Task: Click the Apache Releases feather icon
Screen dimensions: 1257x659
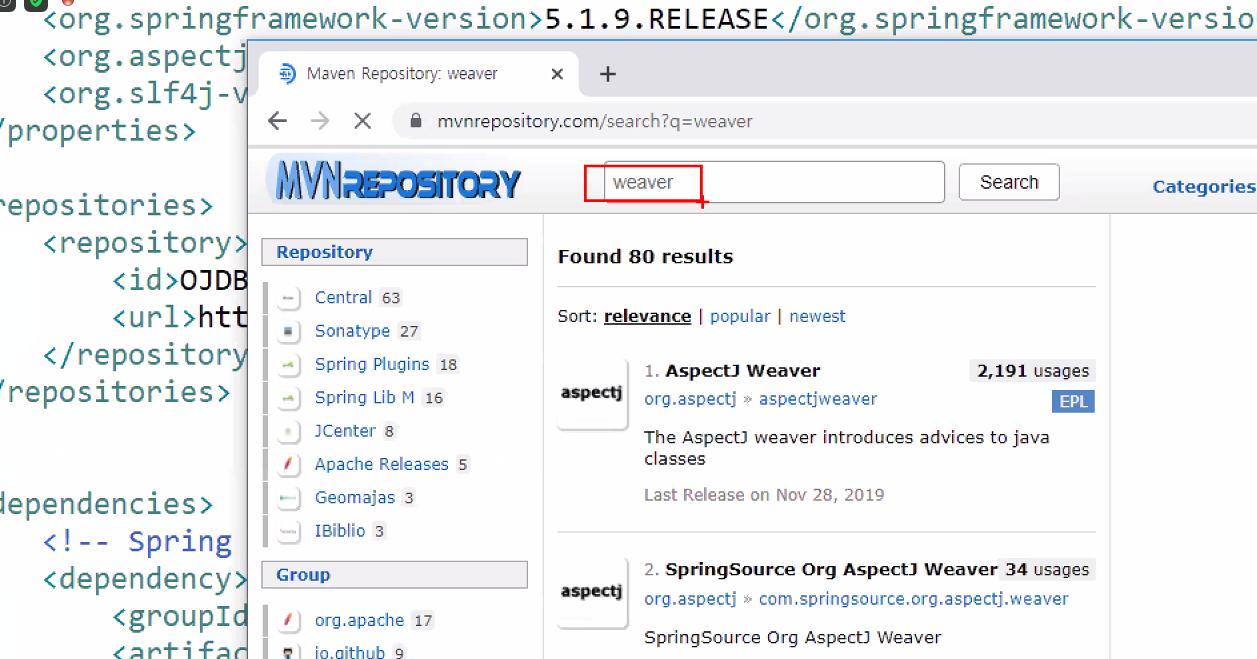Action: tap(289, 465)
